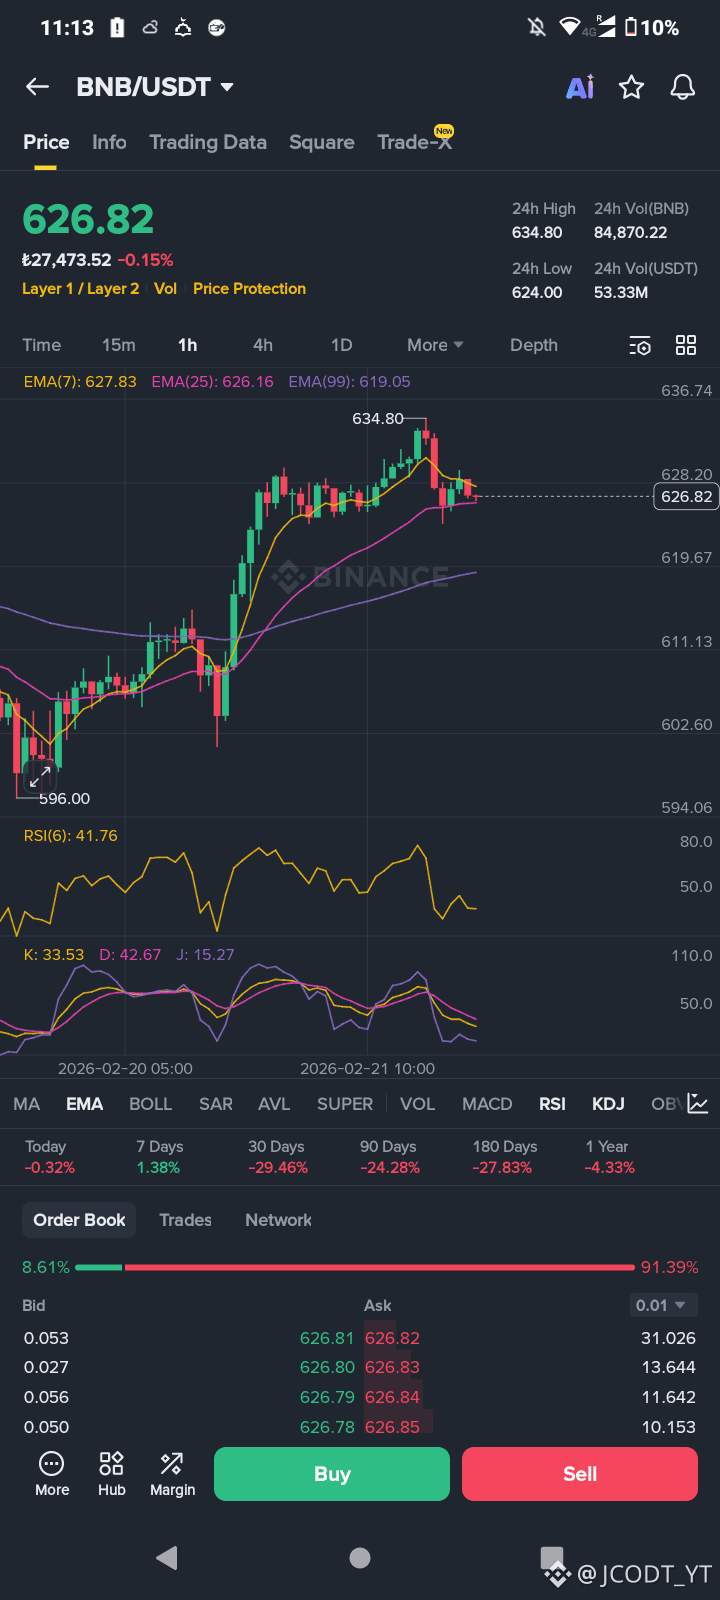Toggle the EMA indicator
This screenshot has height=1600, width=720.
(x=85, y=1104)
